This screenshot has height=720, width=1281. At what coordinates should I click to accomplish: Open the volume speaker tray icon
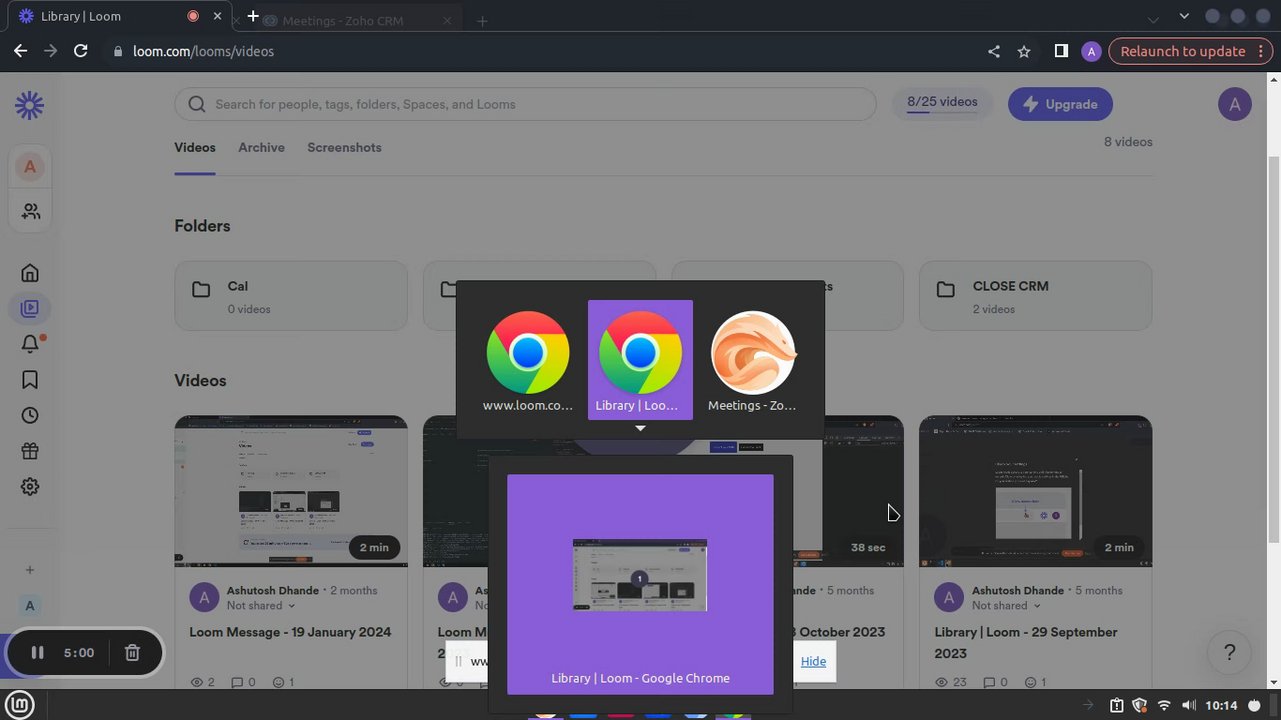click(x=1187, y=705)
